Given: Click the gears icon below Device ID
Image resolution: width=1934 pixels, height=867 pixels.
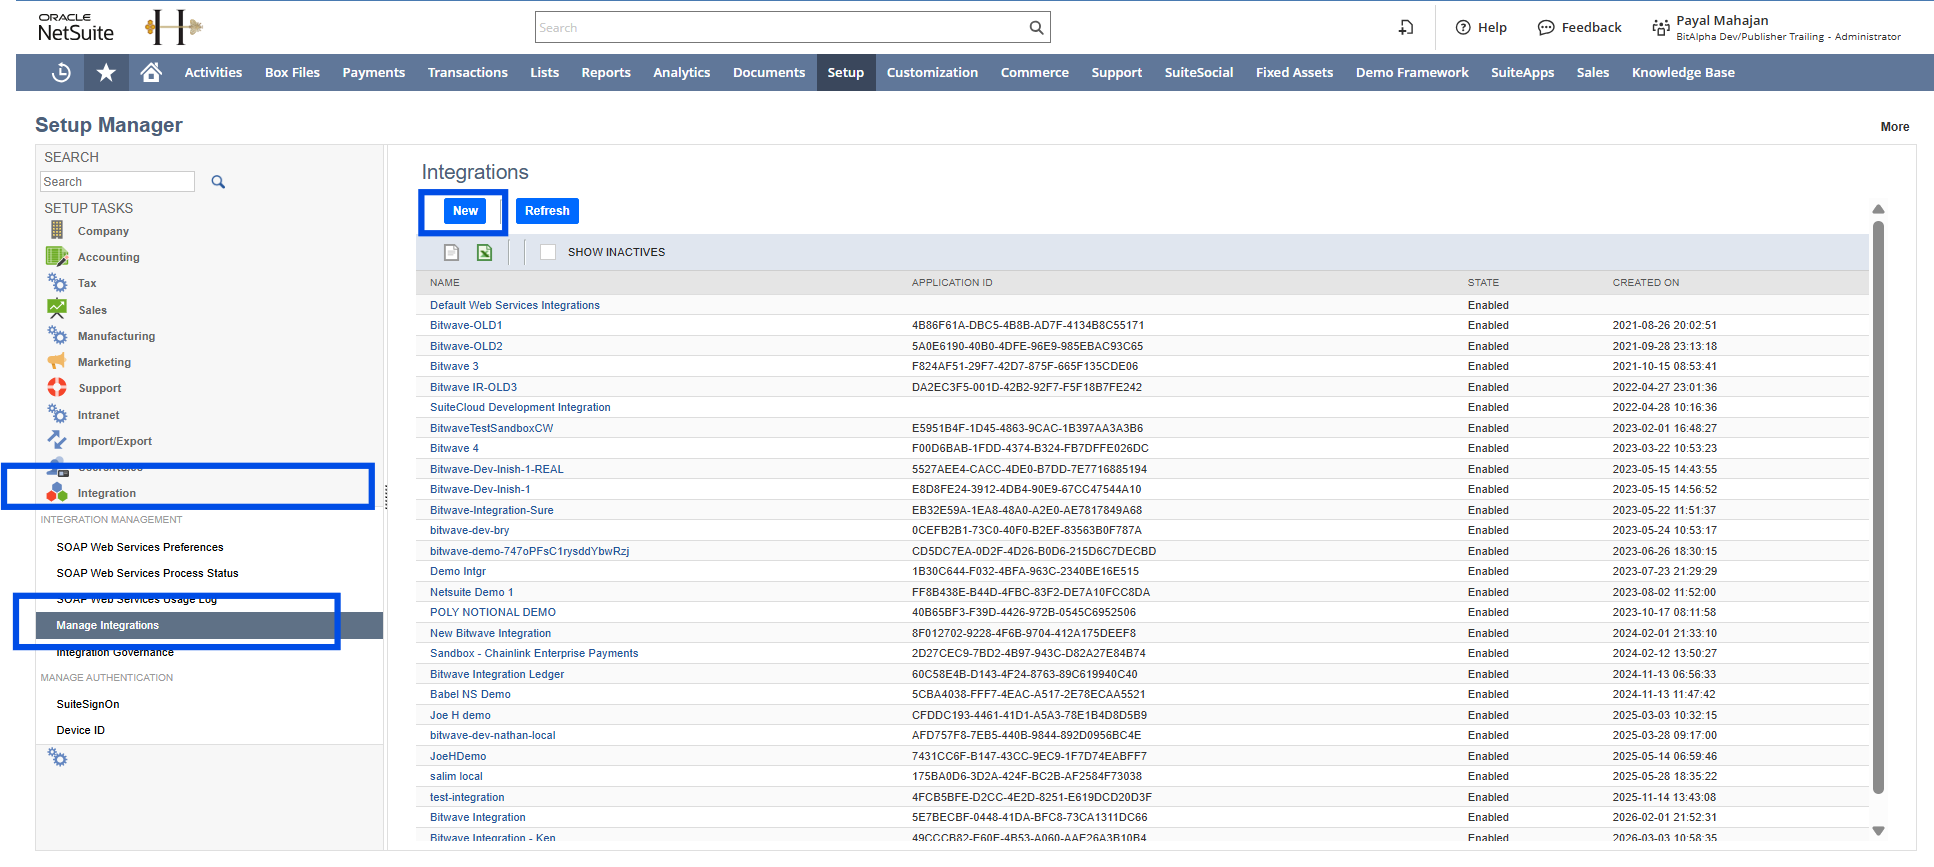Looking at the screenshot, I should click(58, 759).
